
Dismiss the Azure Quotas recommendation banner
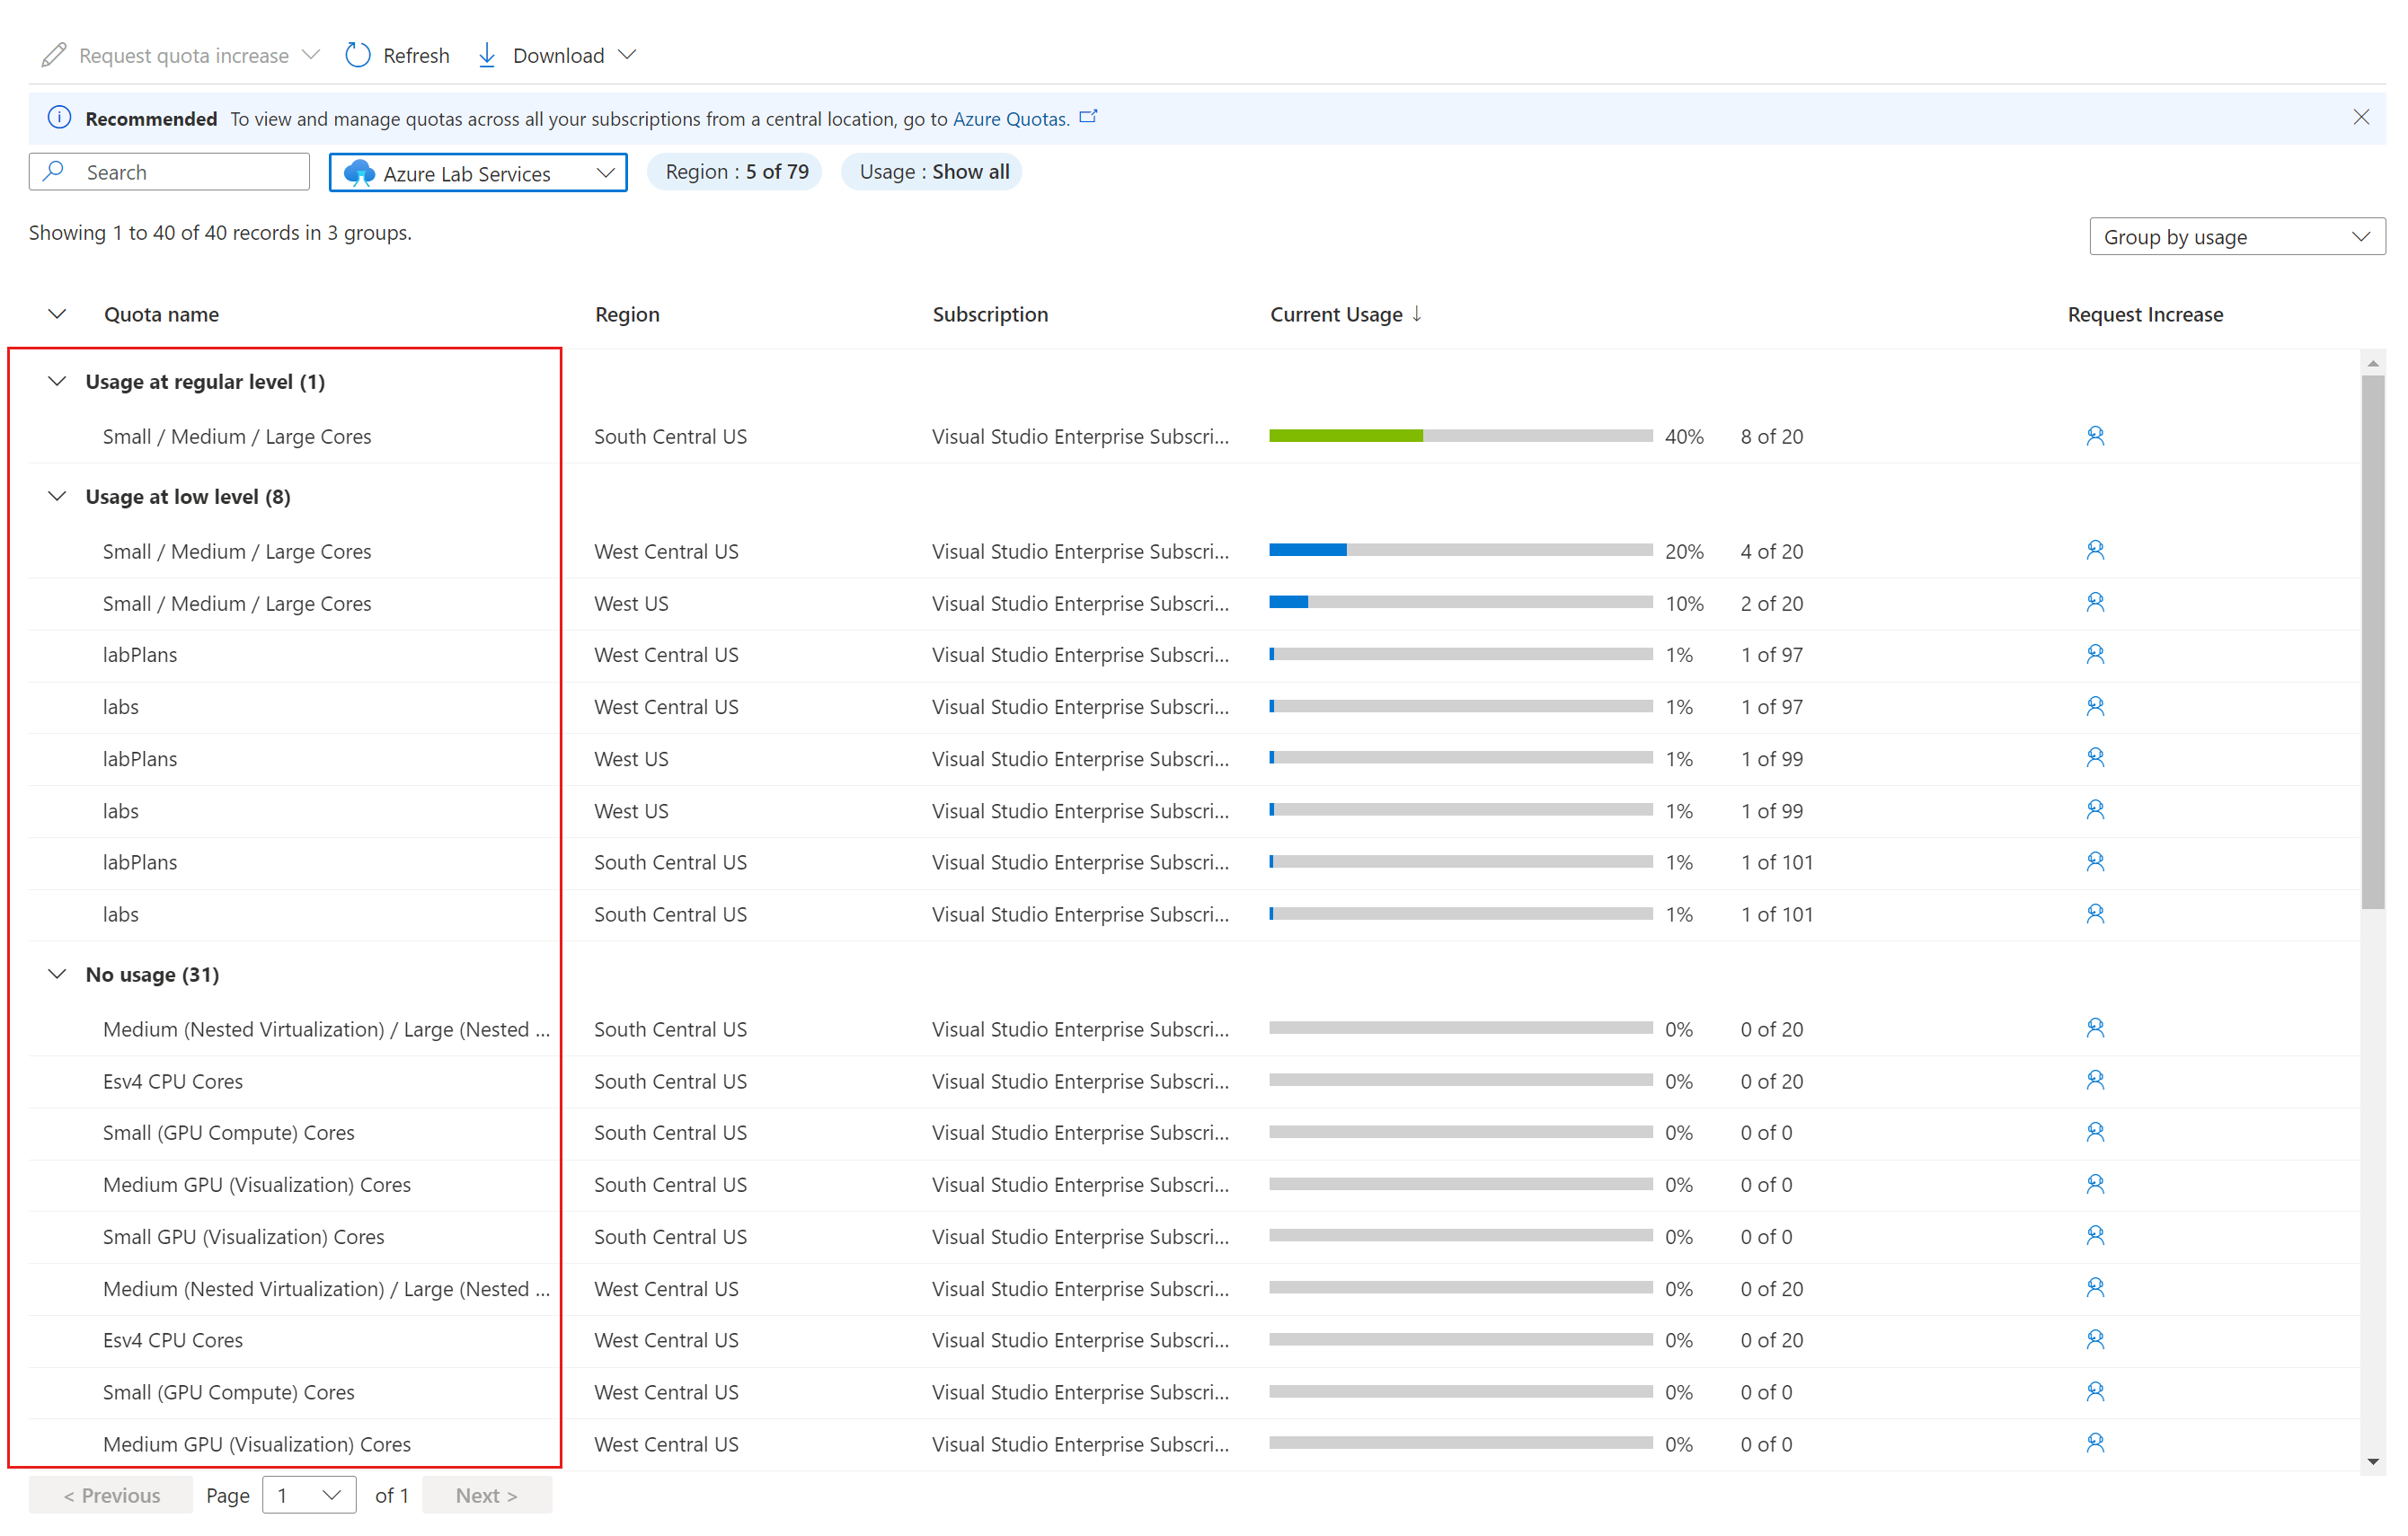[x=2362, y=116]
